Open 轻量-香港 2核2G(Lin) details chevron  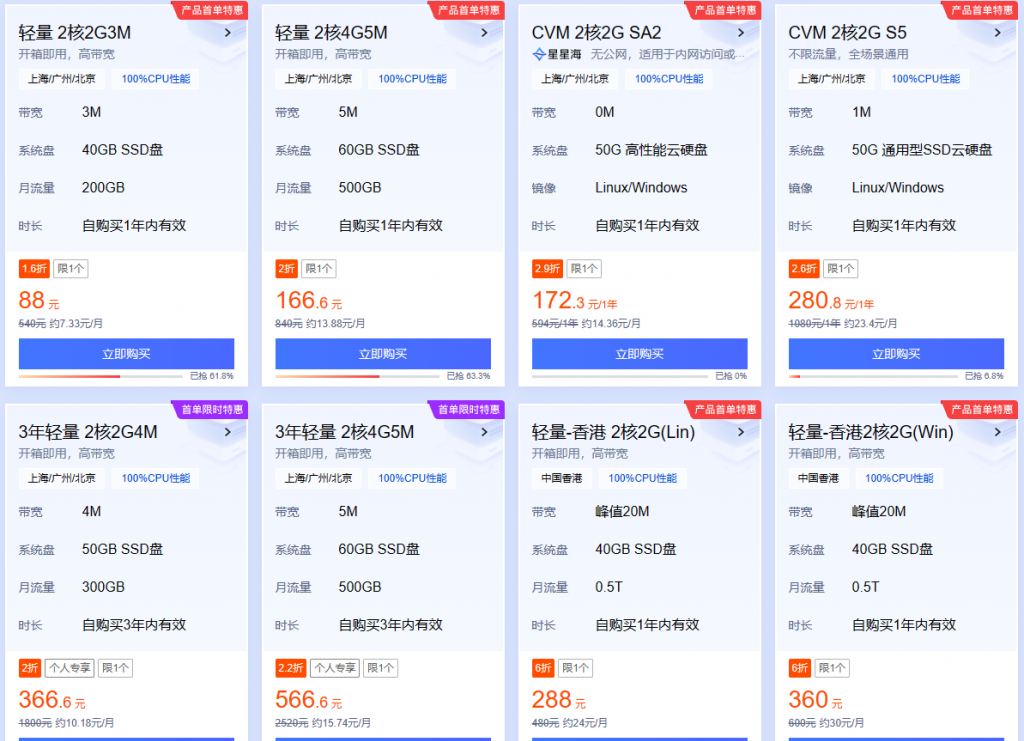click(741, 432)
